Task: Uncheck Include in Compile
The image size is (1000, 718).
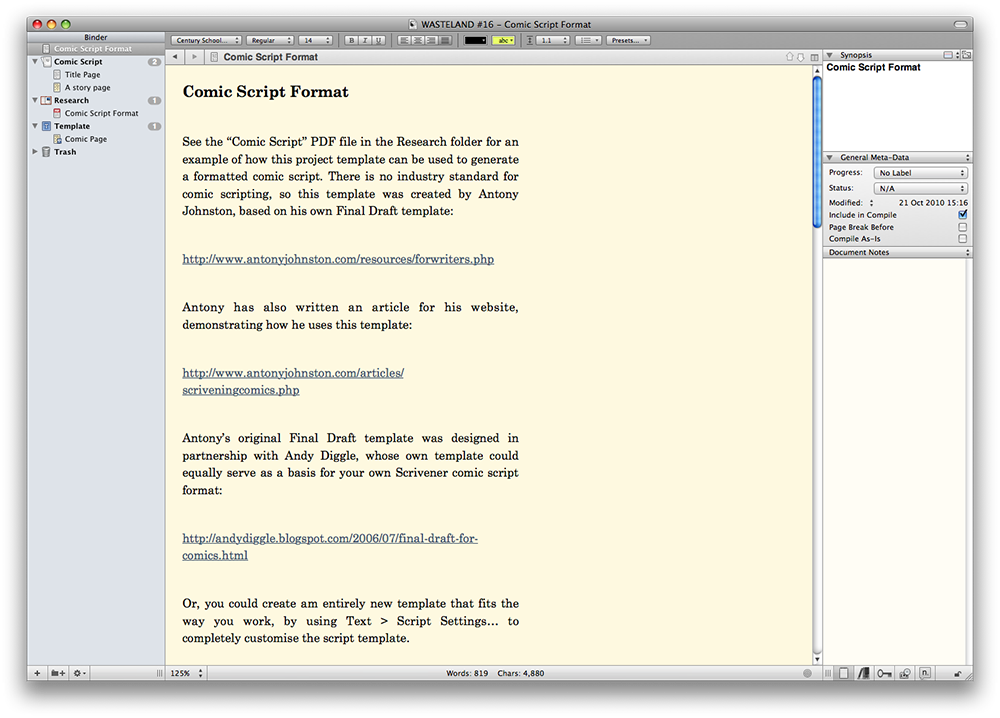Action: tap(963, 215)
